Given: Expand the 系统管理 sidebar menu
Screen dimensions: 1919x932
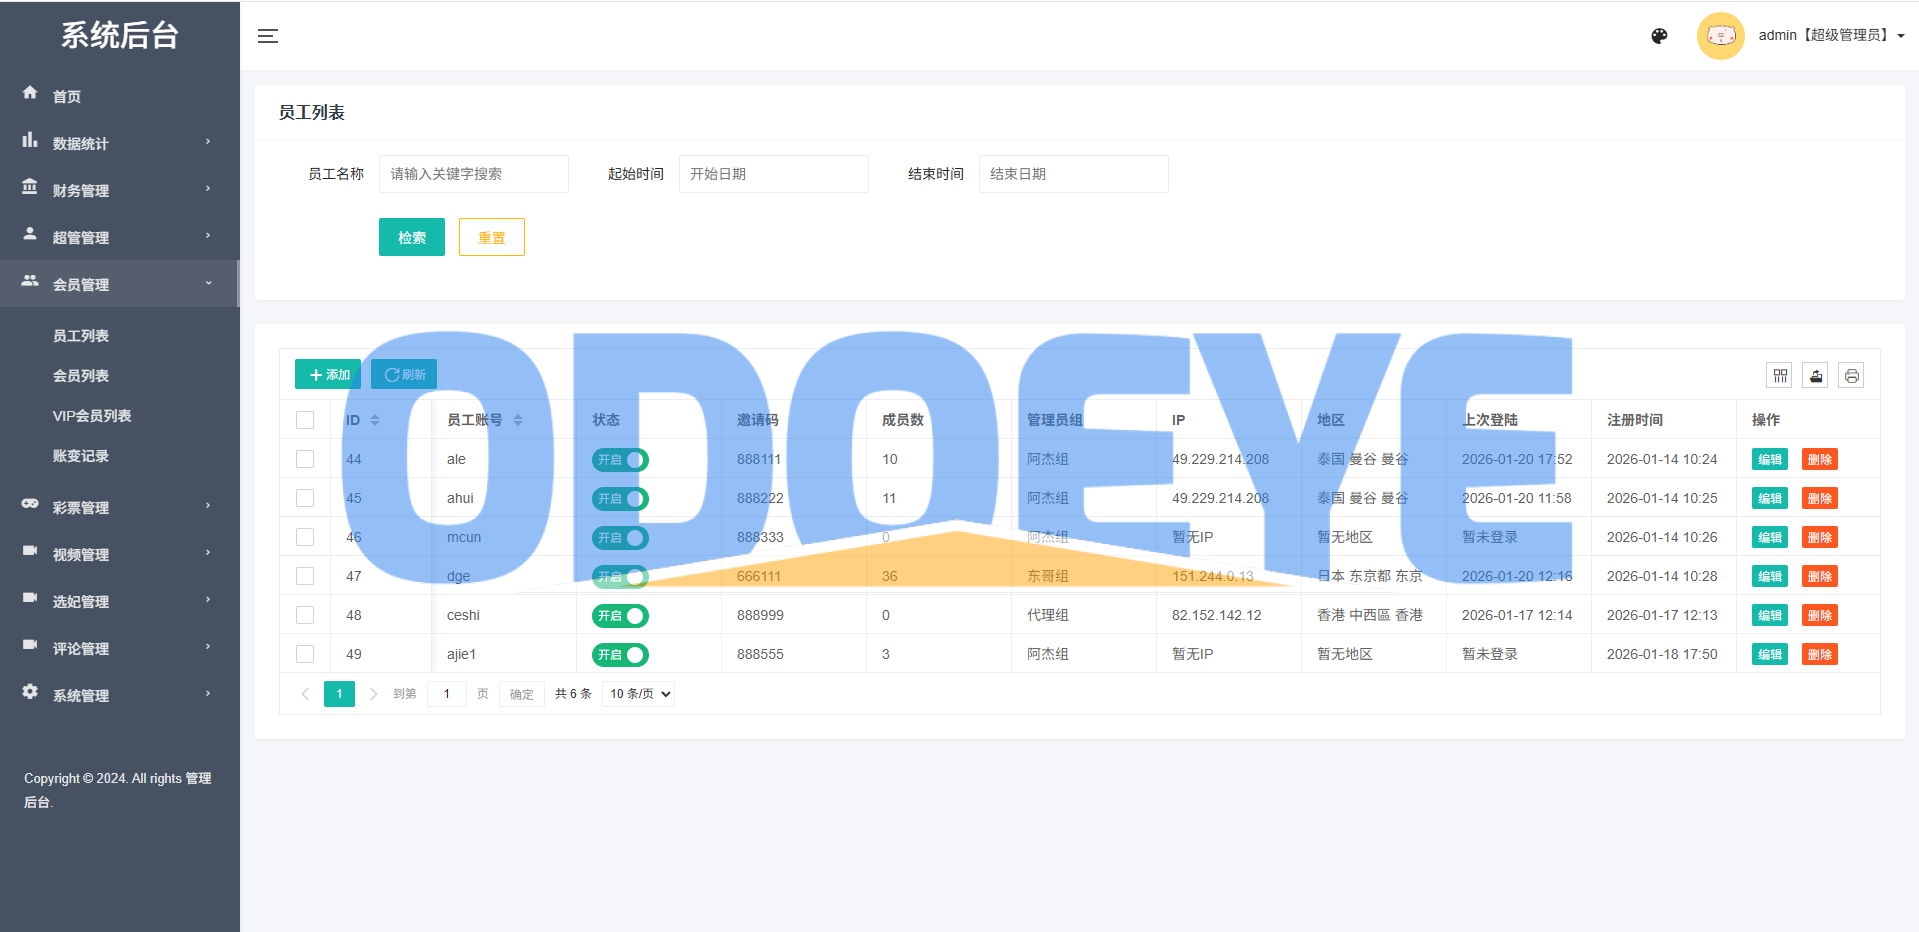Looking at the screenshot, I should click(118, 695).
